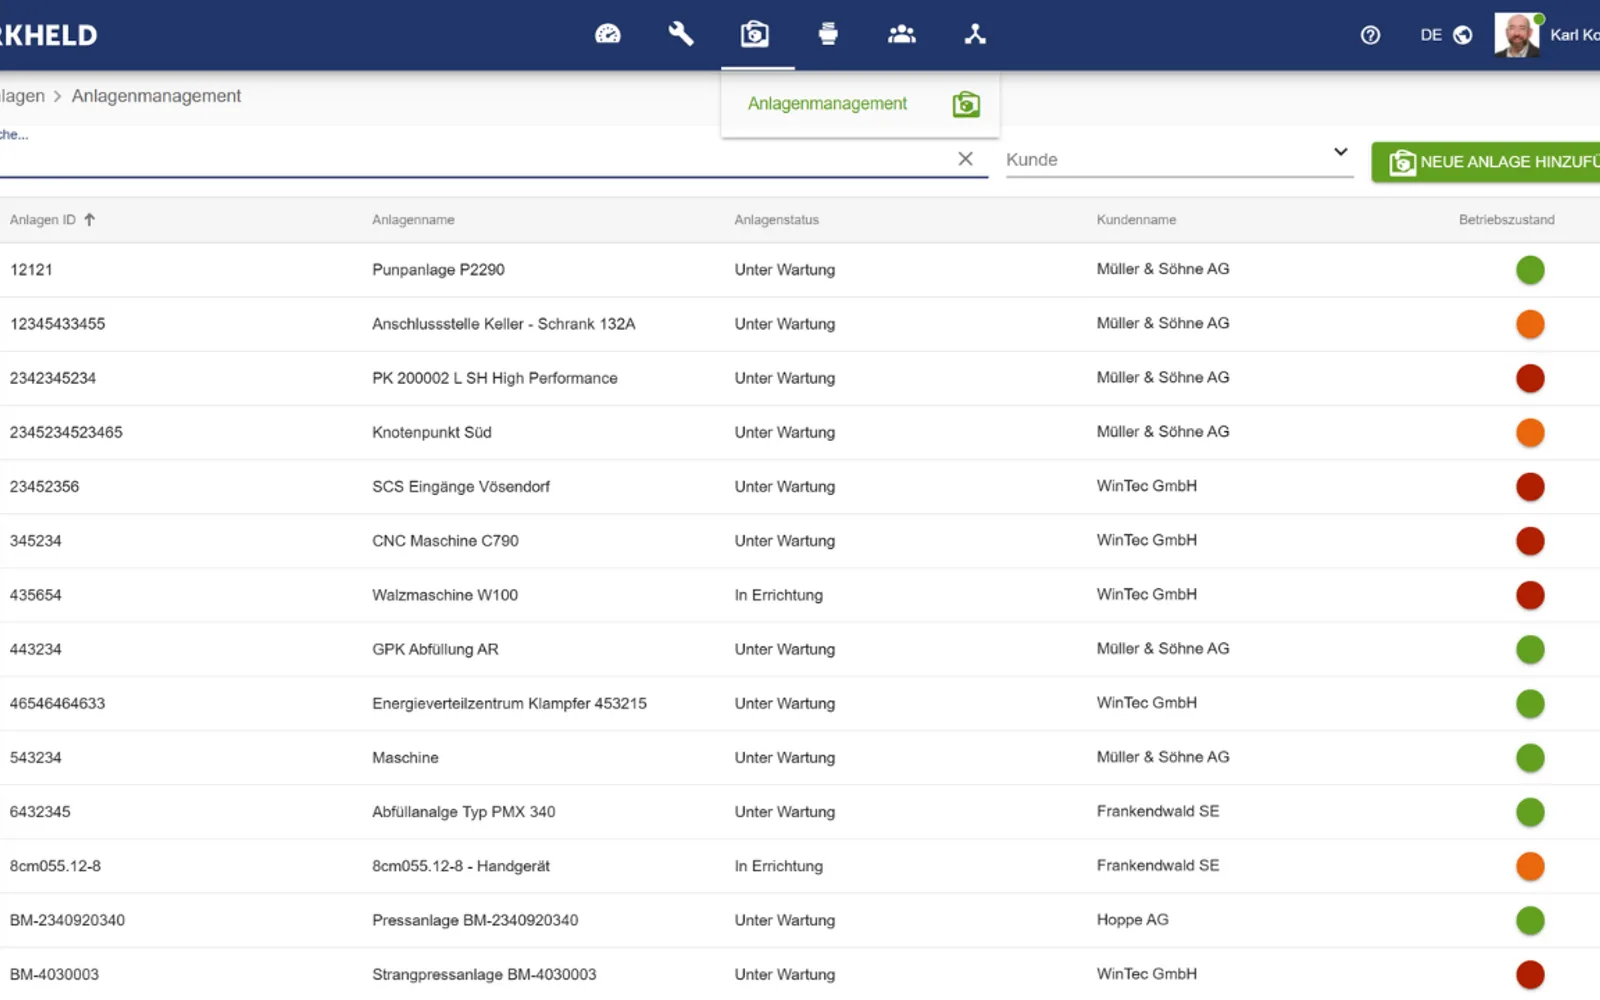
Task: Click red status dot for Walzmaschine W100
Action: (1530, 595)
